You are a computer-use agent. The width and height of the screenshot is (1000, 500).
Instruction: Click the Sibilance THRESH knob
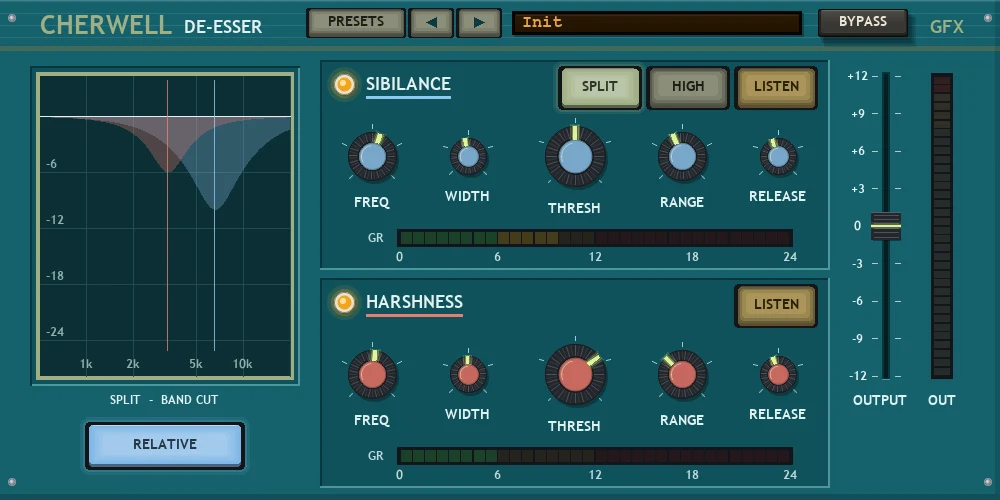coord(575,156)
